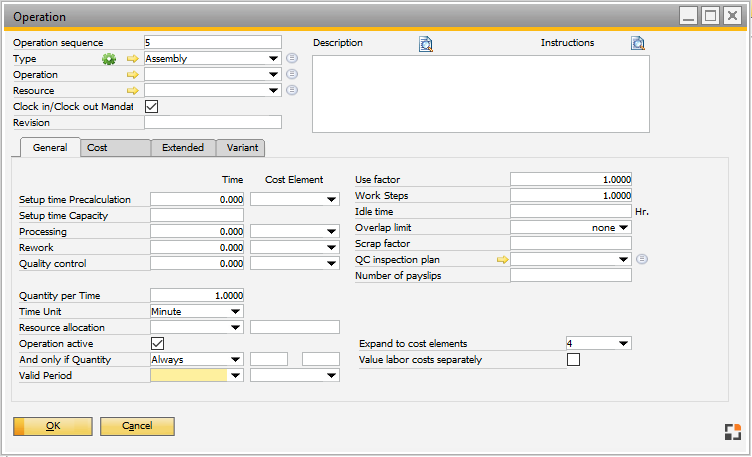Click the Operation sequence input field
This screenshot has width=752, height=457.
(213, 42)
